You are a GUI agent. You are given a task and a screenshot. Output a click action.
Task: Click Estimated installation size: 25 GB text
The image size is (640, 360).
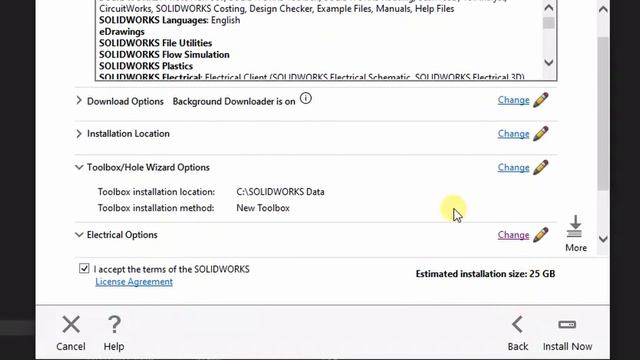pos(485,273)
